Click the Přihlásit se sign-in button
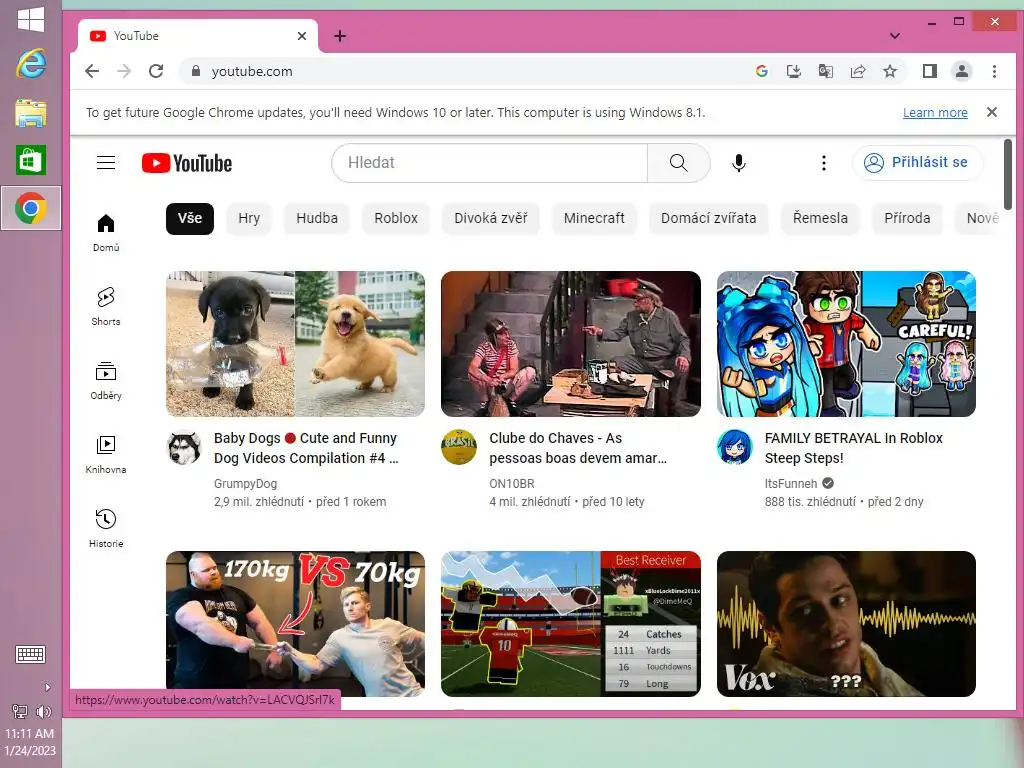The image size is (1024, 768). click(917, 163)
